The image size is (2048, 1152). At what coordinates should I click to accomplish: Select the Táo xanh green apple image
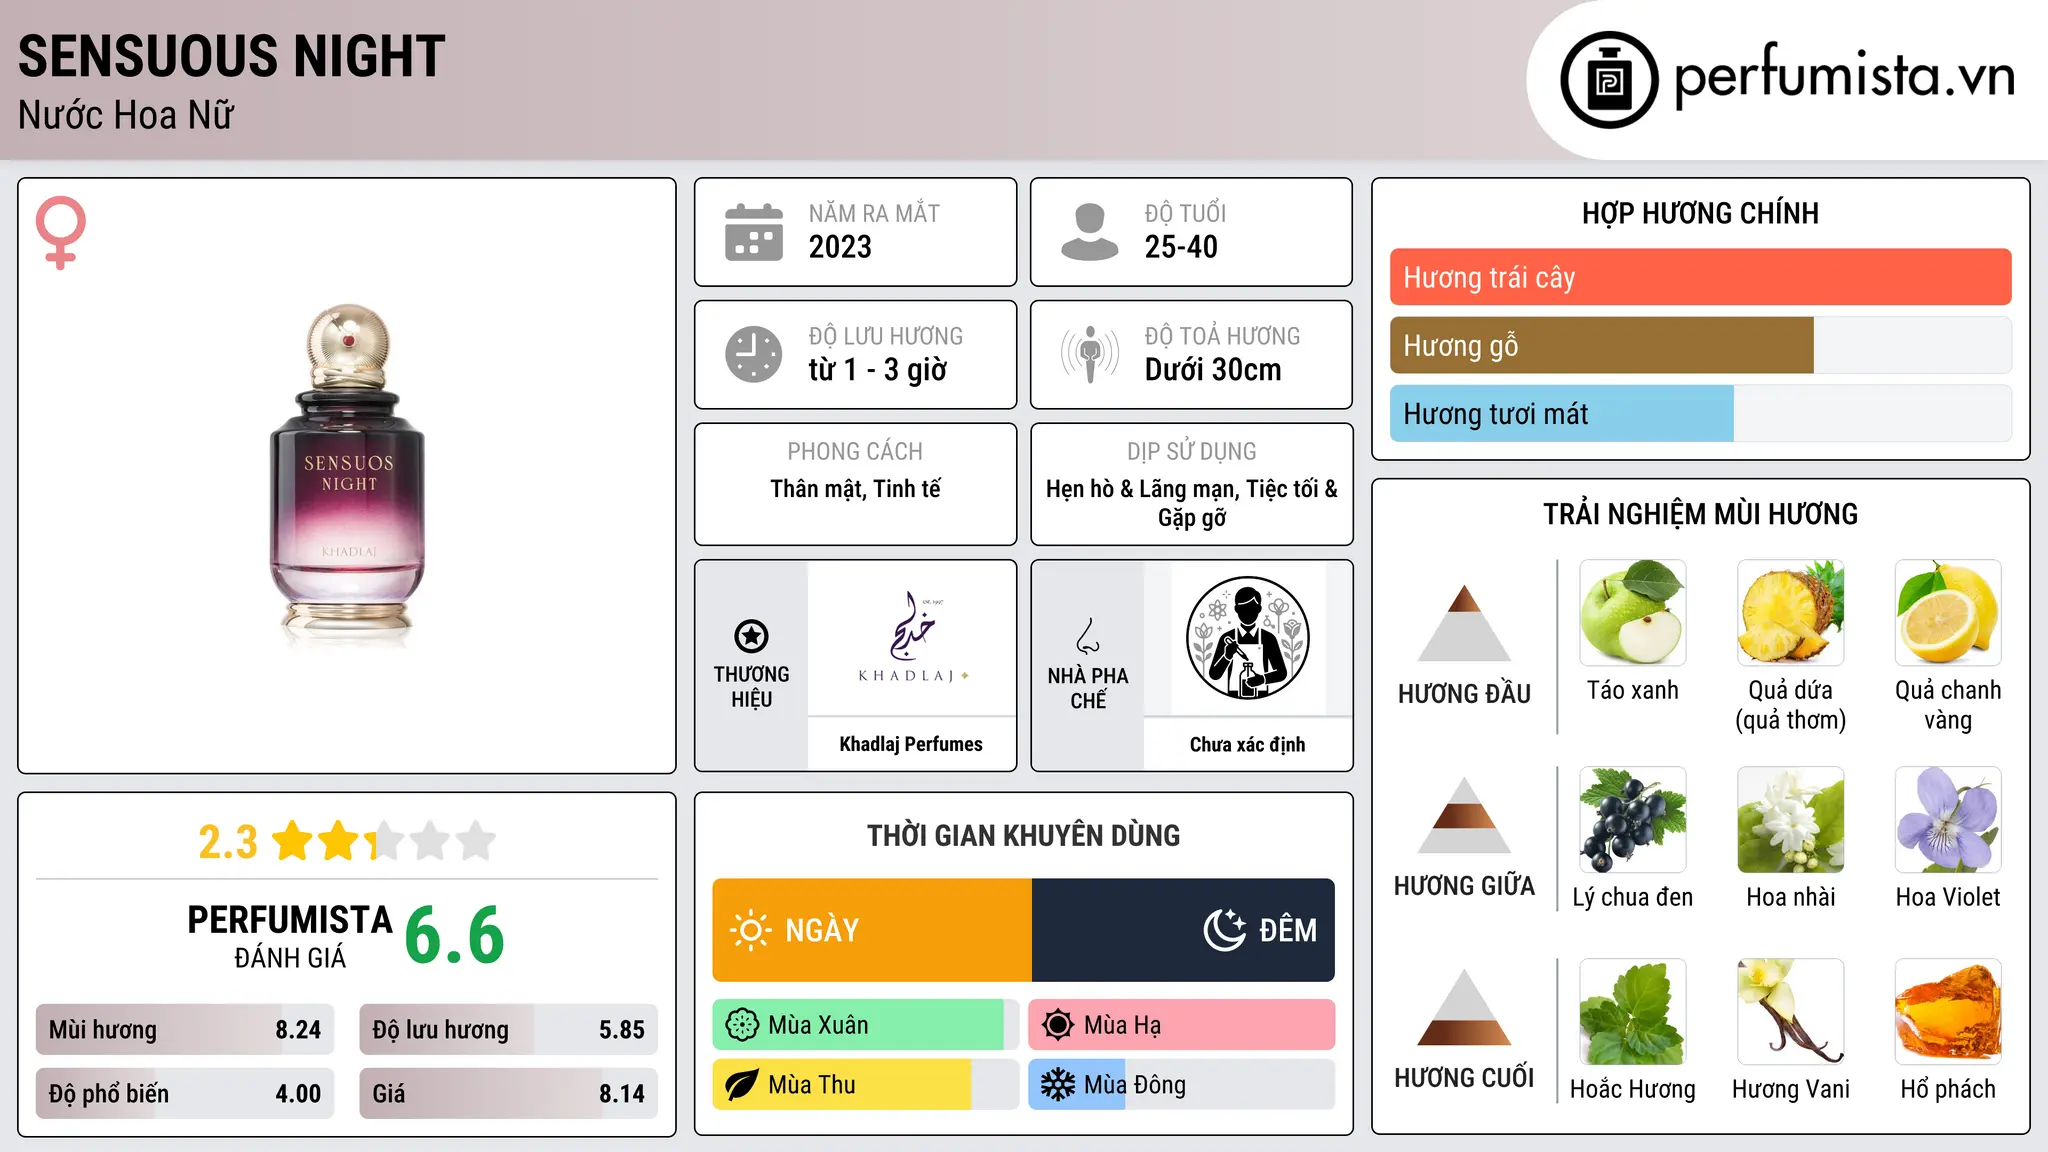pos(1633,613)
